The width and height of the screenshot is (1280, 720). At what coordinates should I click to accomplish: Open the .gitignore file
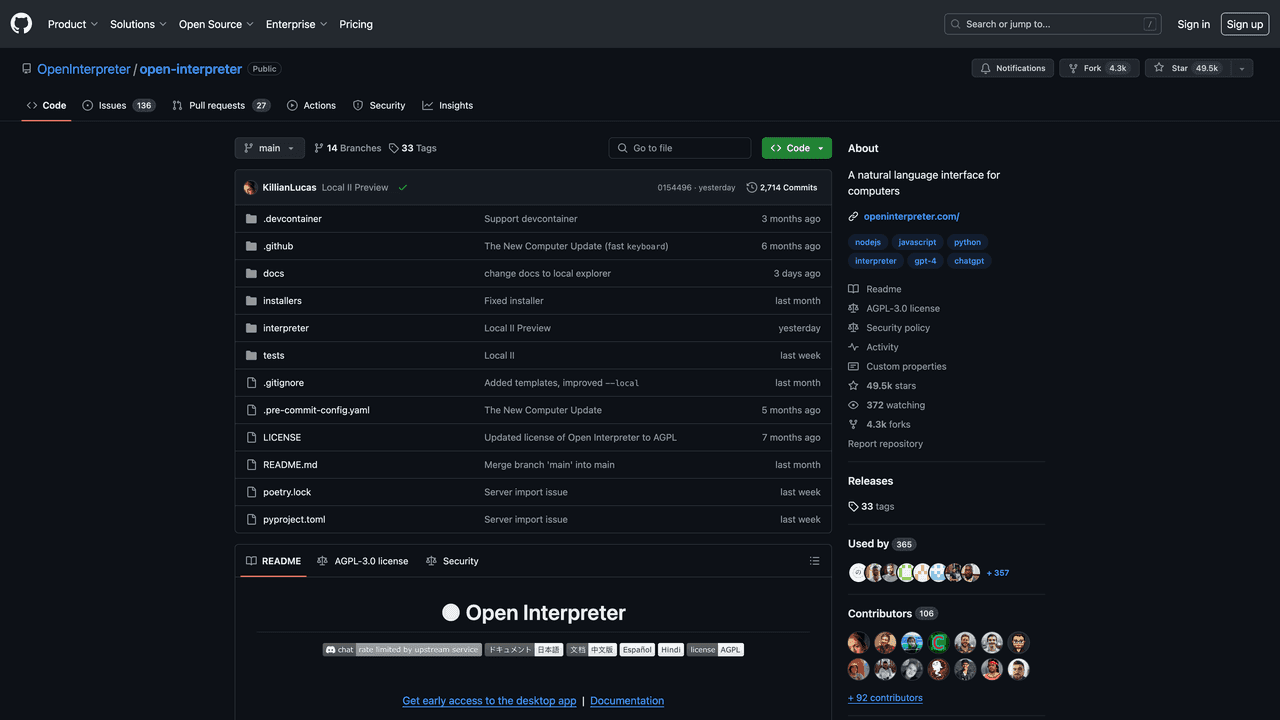283,383
